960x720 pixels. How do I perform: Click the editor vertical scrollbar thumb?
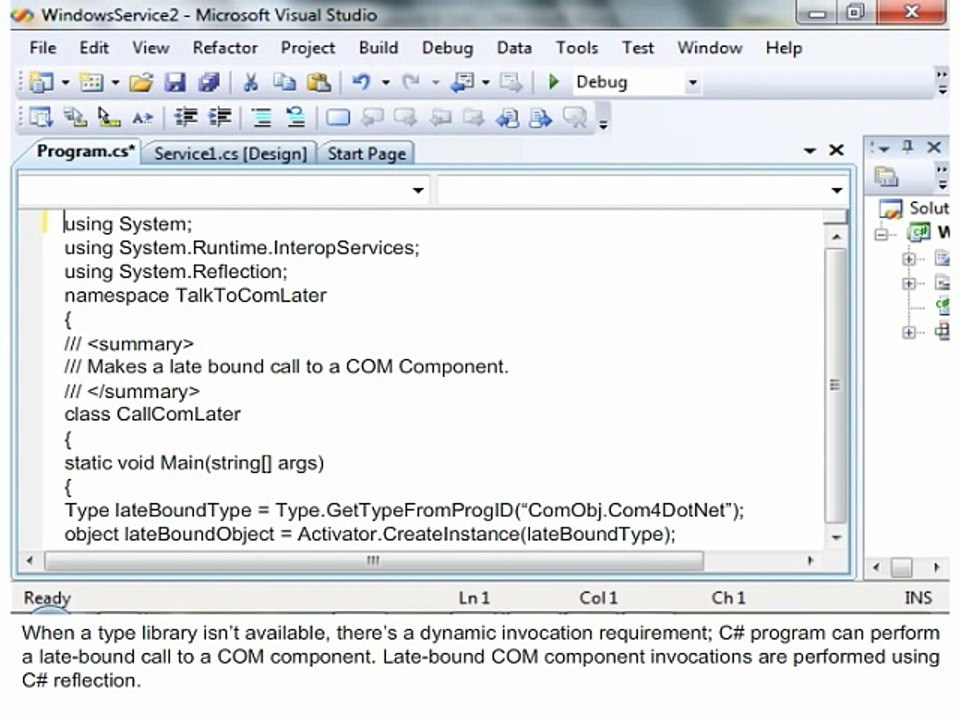click(x=836, y=385)
